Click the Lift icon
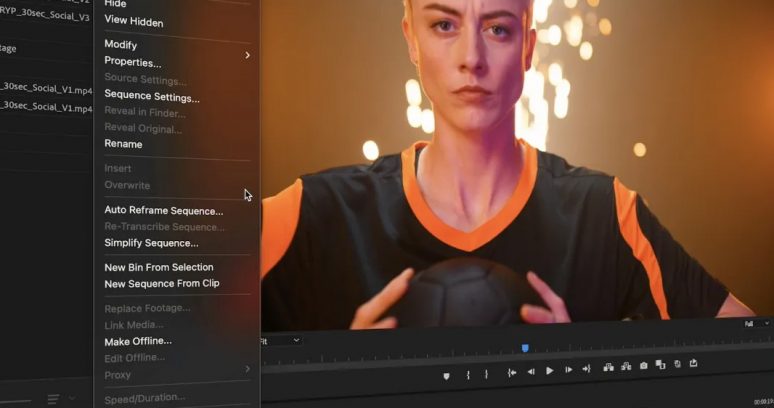The height and width of the screenshot is (408, 774). coord(608,367)
